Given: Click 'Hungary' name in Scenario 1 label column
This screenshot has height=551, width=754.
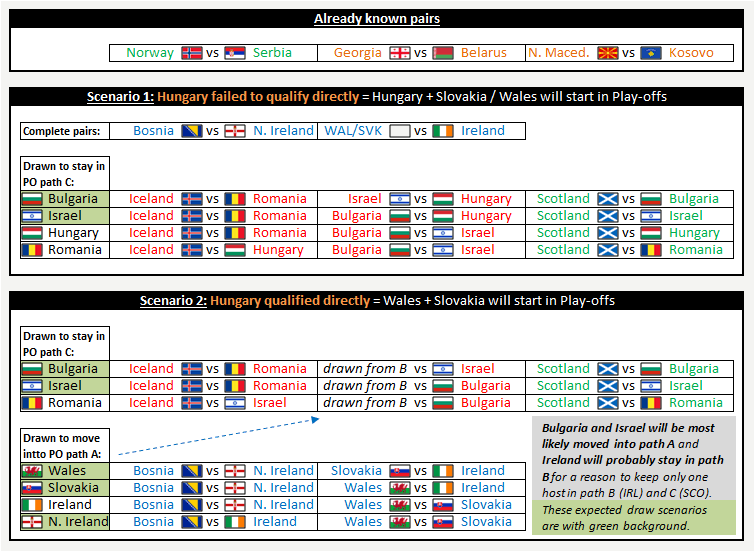Looking at the screenshot, I should 73,233.
